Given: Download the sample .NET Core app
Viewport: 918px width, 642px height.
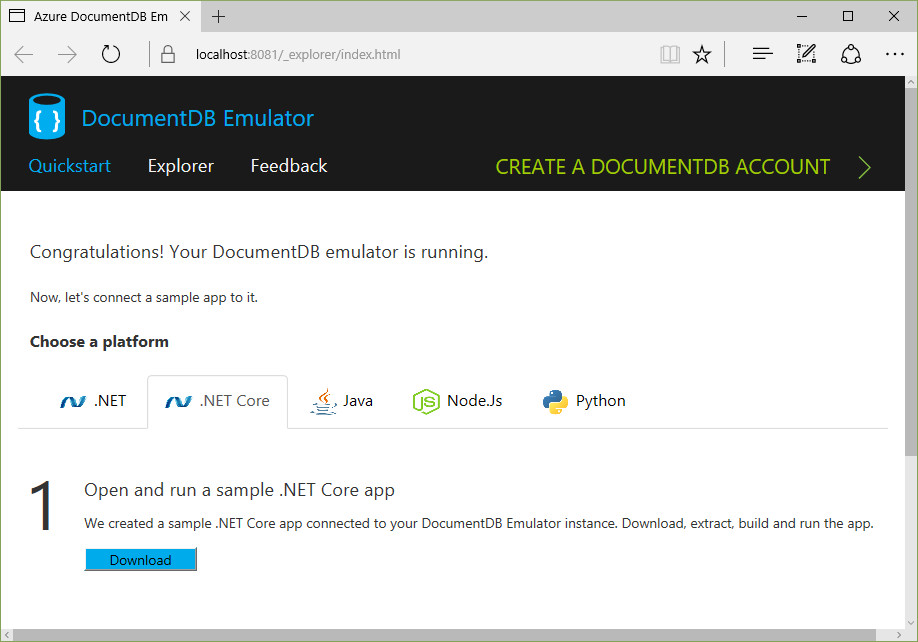Looking at the screenshot, I should (141, 559).
